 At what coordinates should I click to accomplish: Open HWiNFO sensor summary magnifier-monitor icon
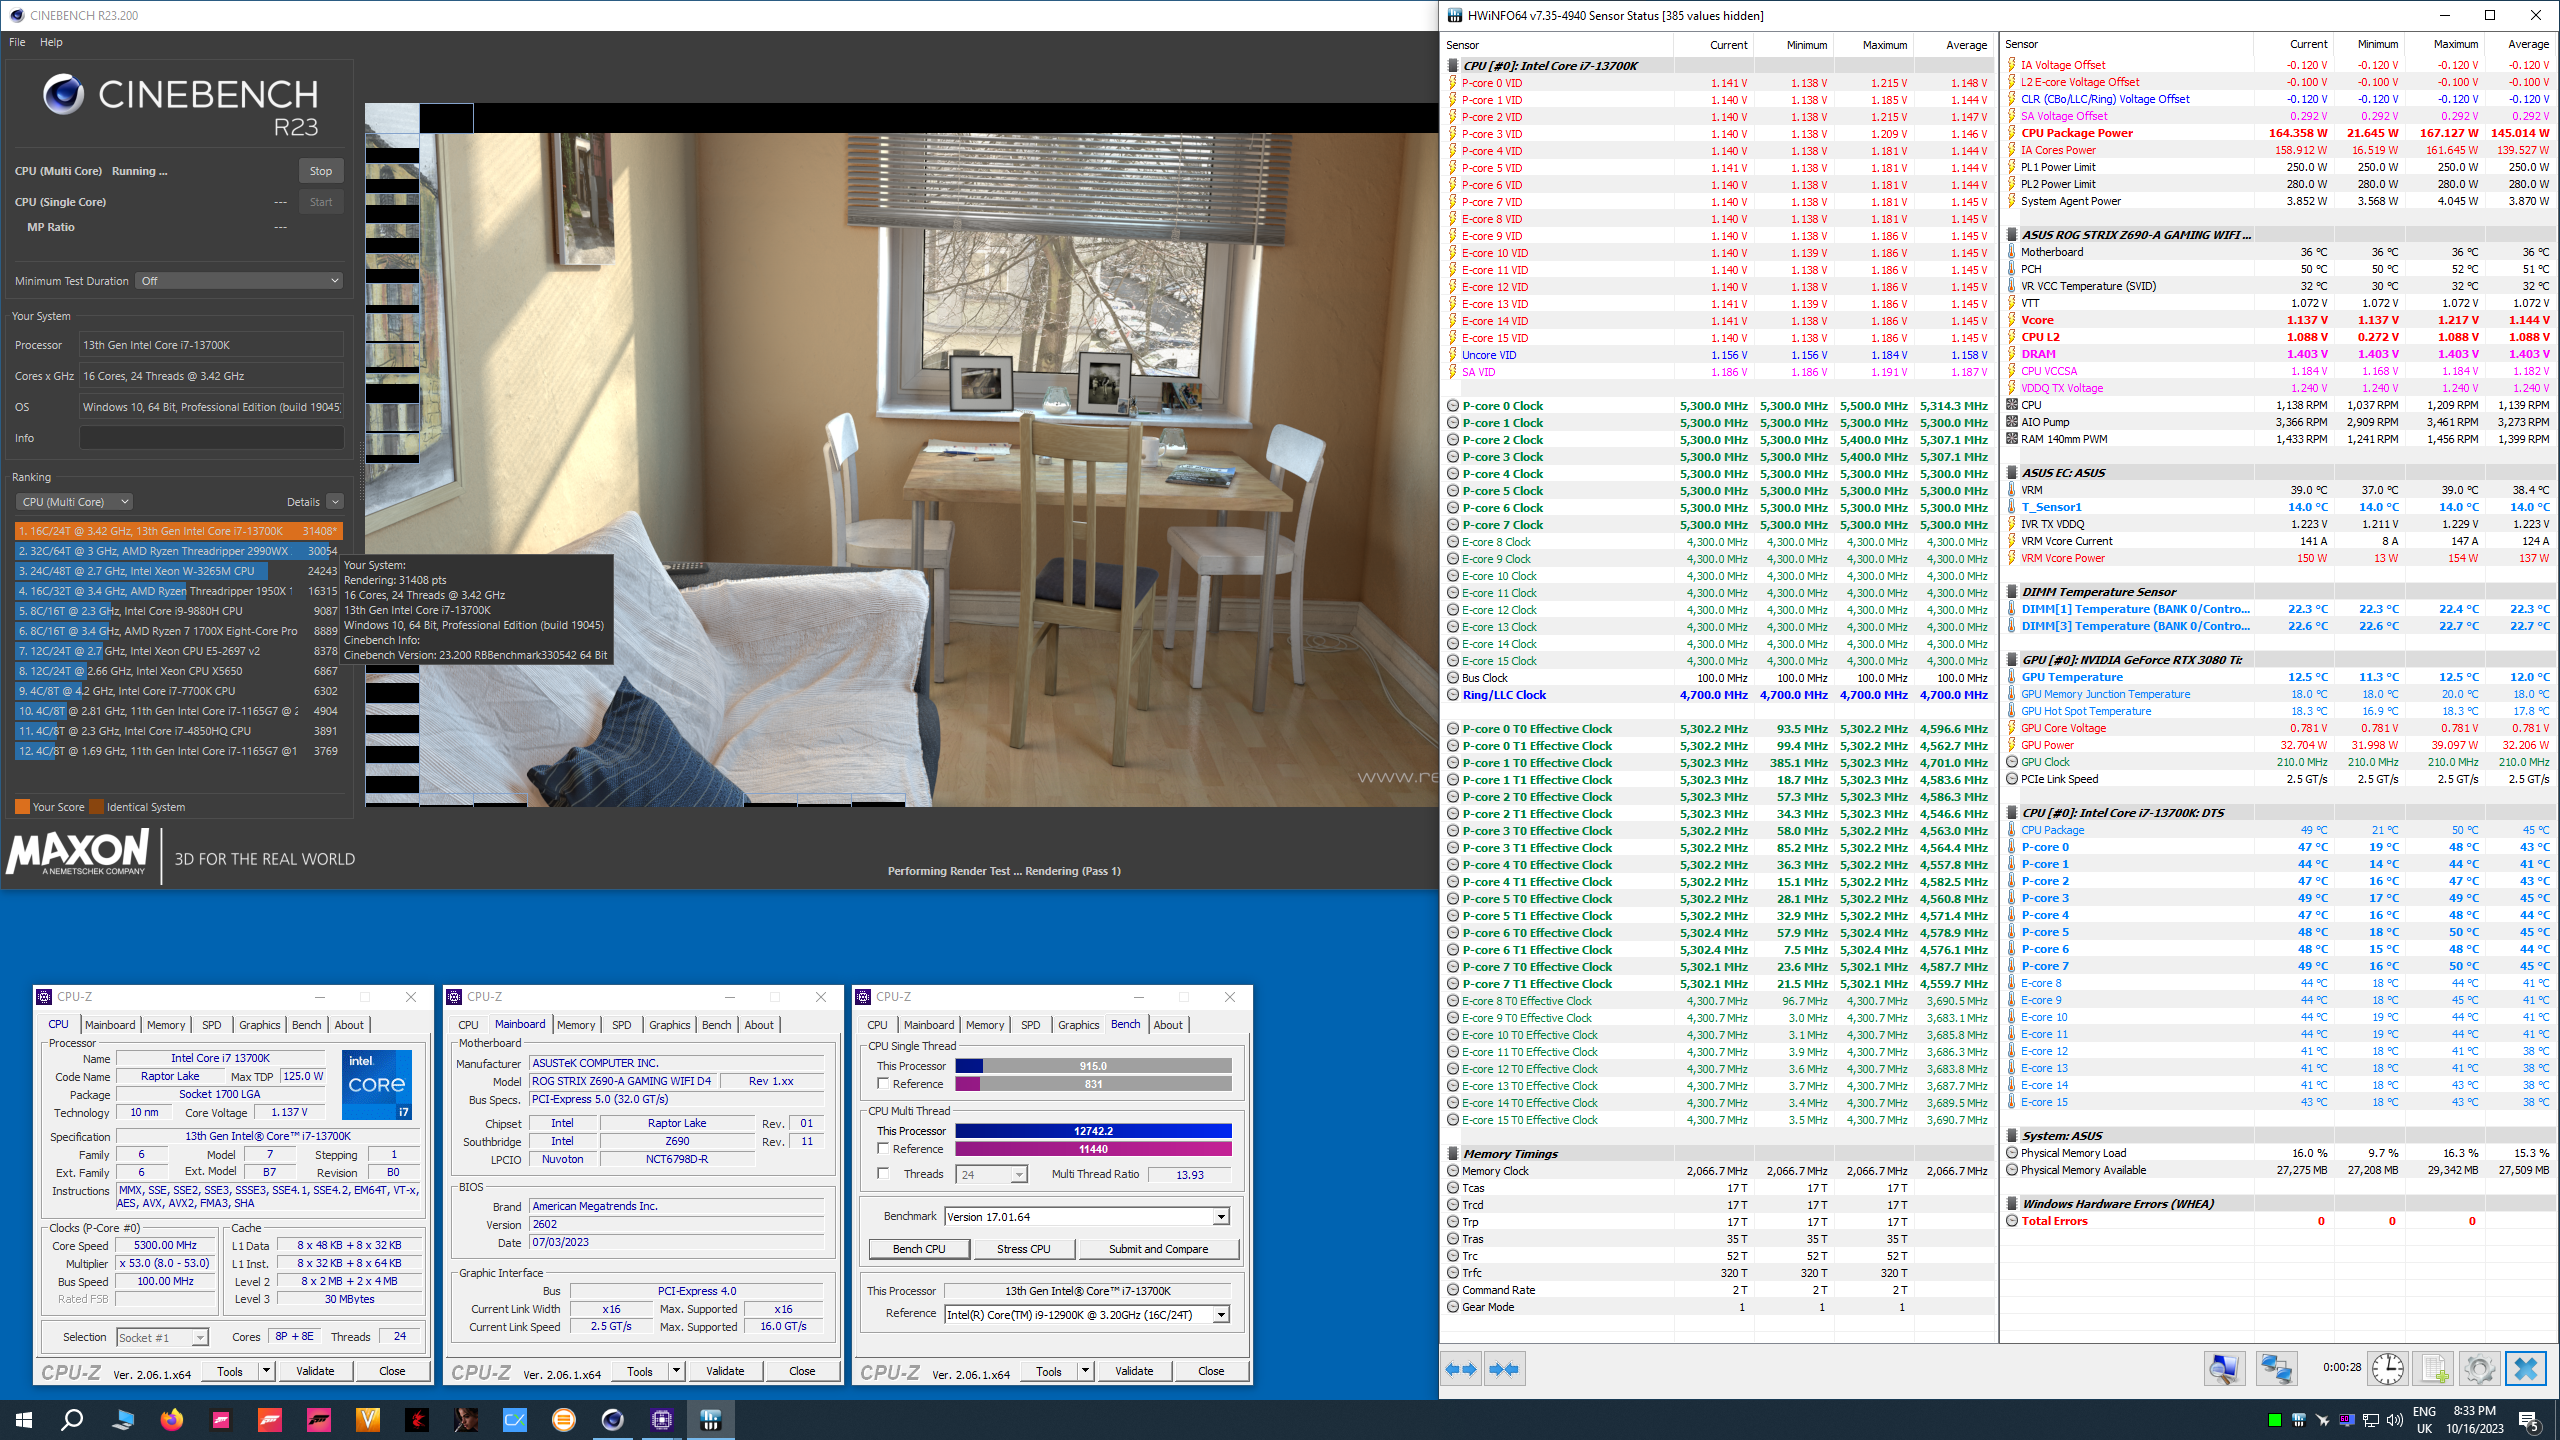tap(2224, 1369)
